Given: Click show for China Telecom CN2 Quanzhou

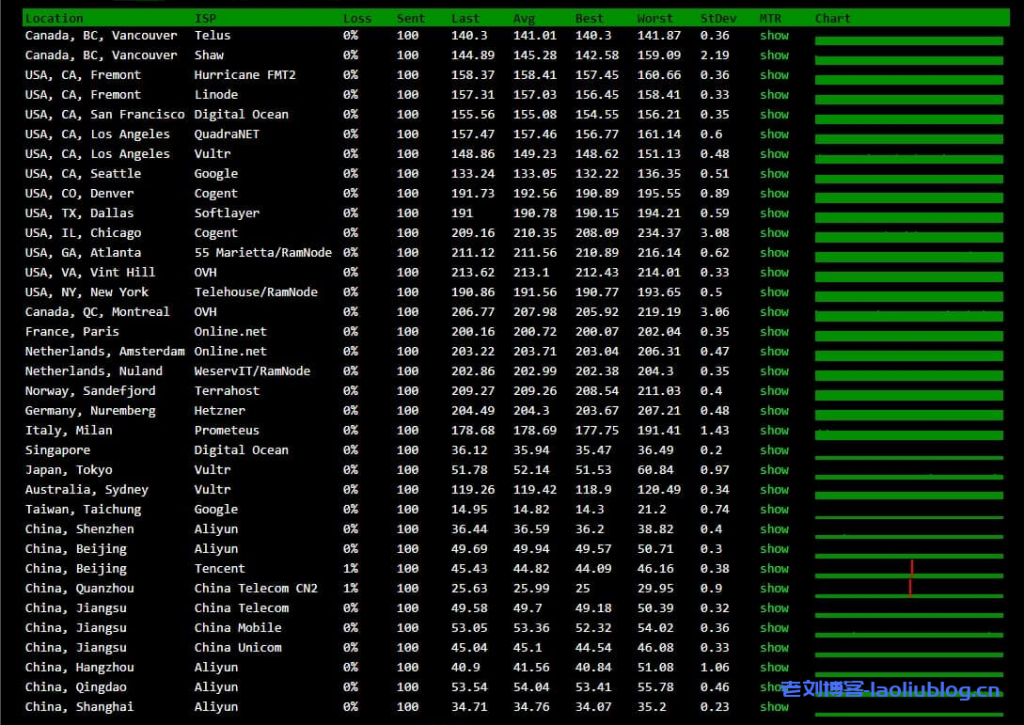Looking at the screenshot, I should point(774,588).
